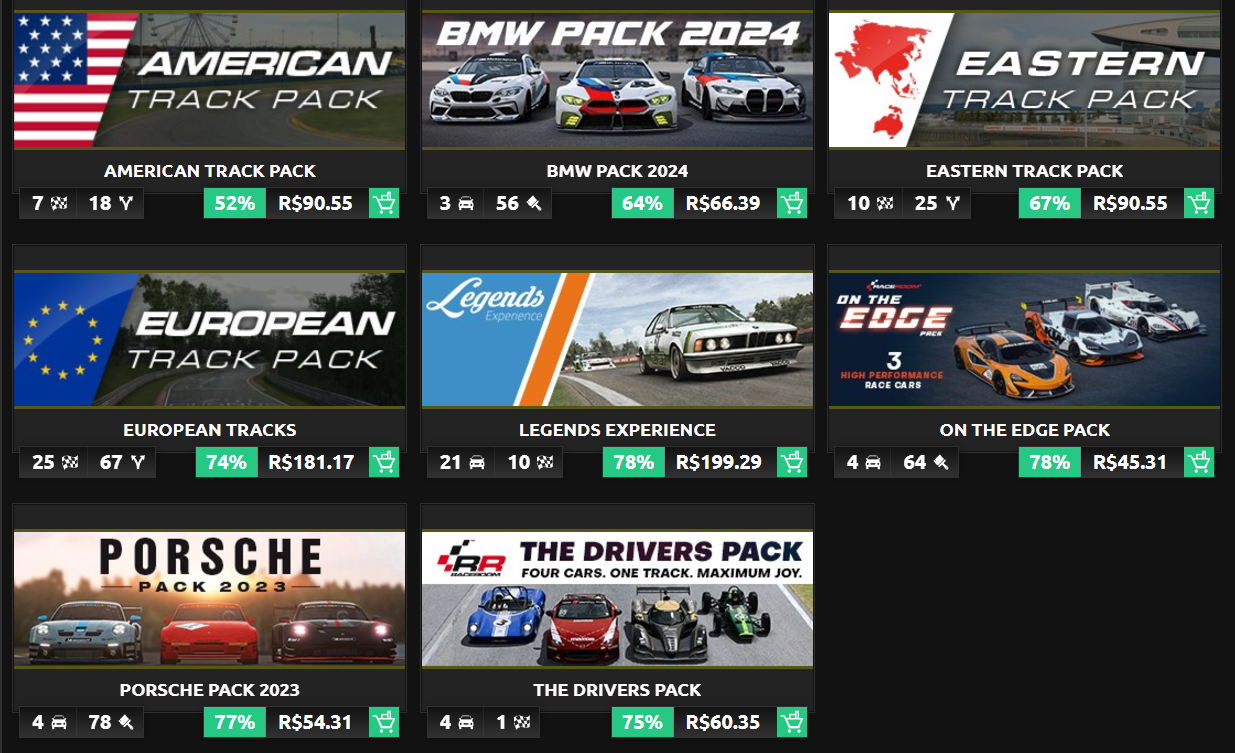The image size is (1235, 753).
Task: Open the American Track Pack banner image
Action: pos(210,80)
